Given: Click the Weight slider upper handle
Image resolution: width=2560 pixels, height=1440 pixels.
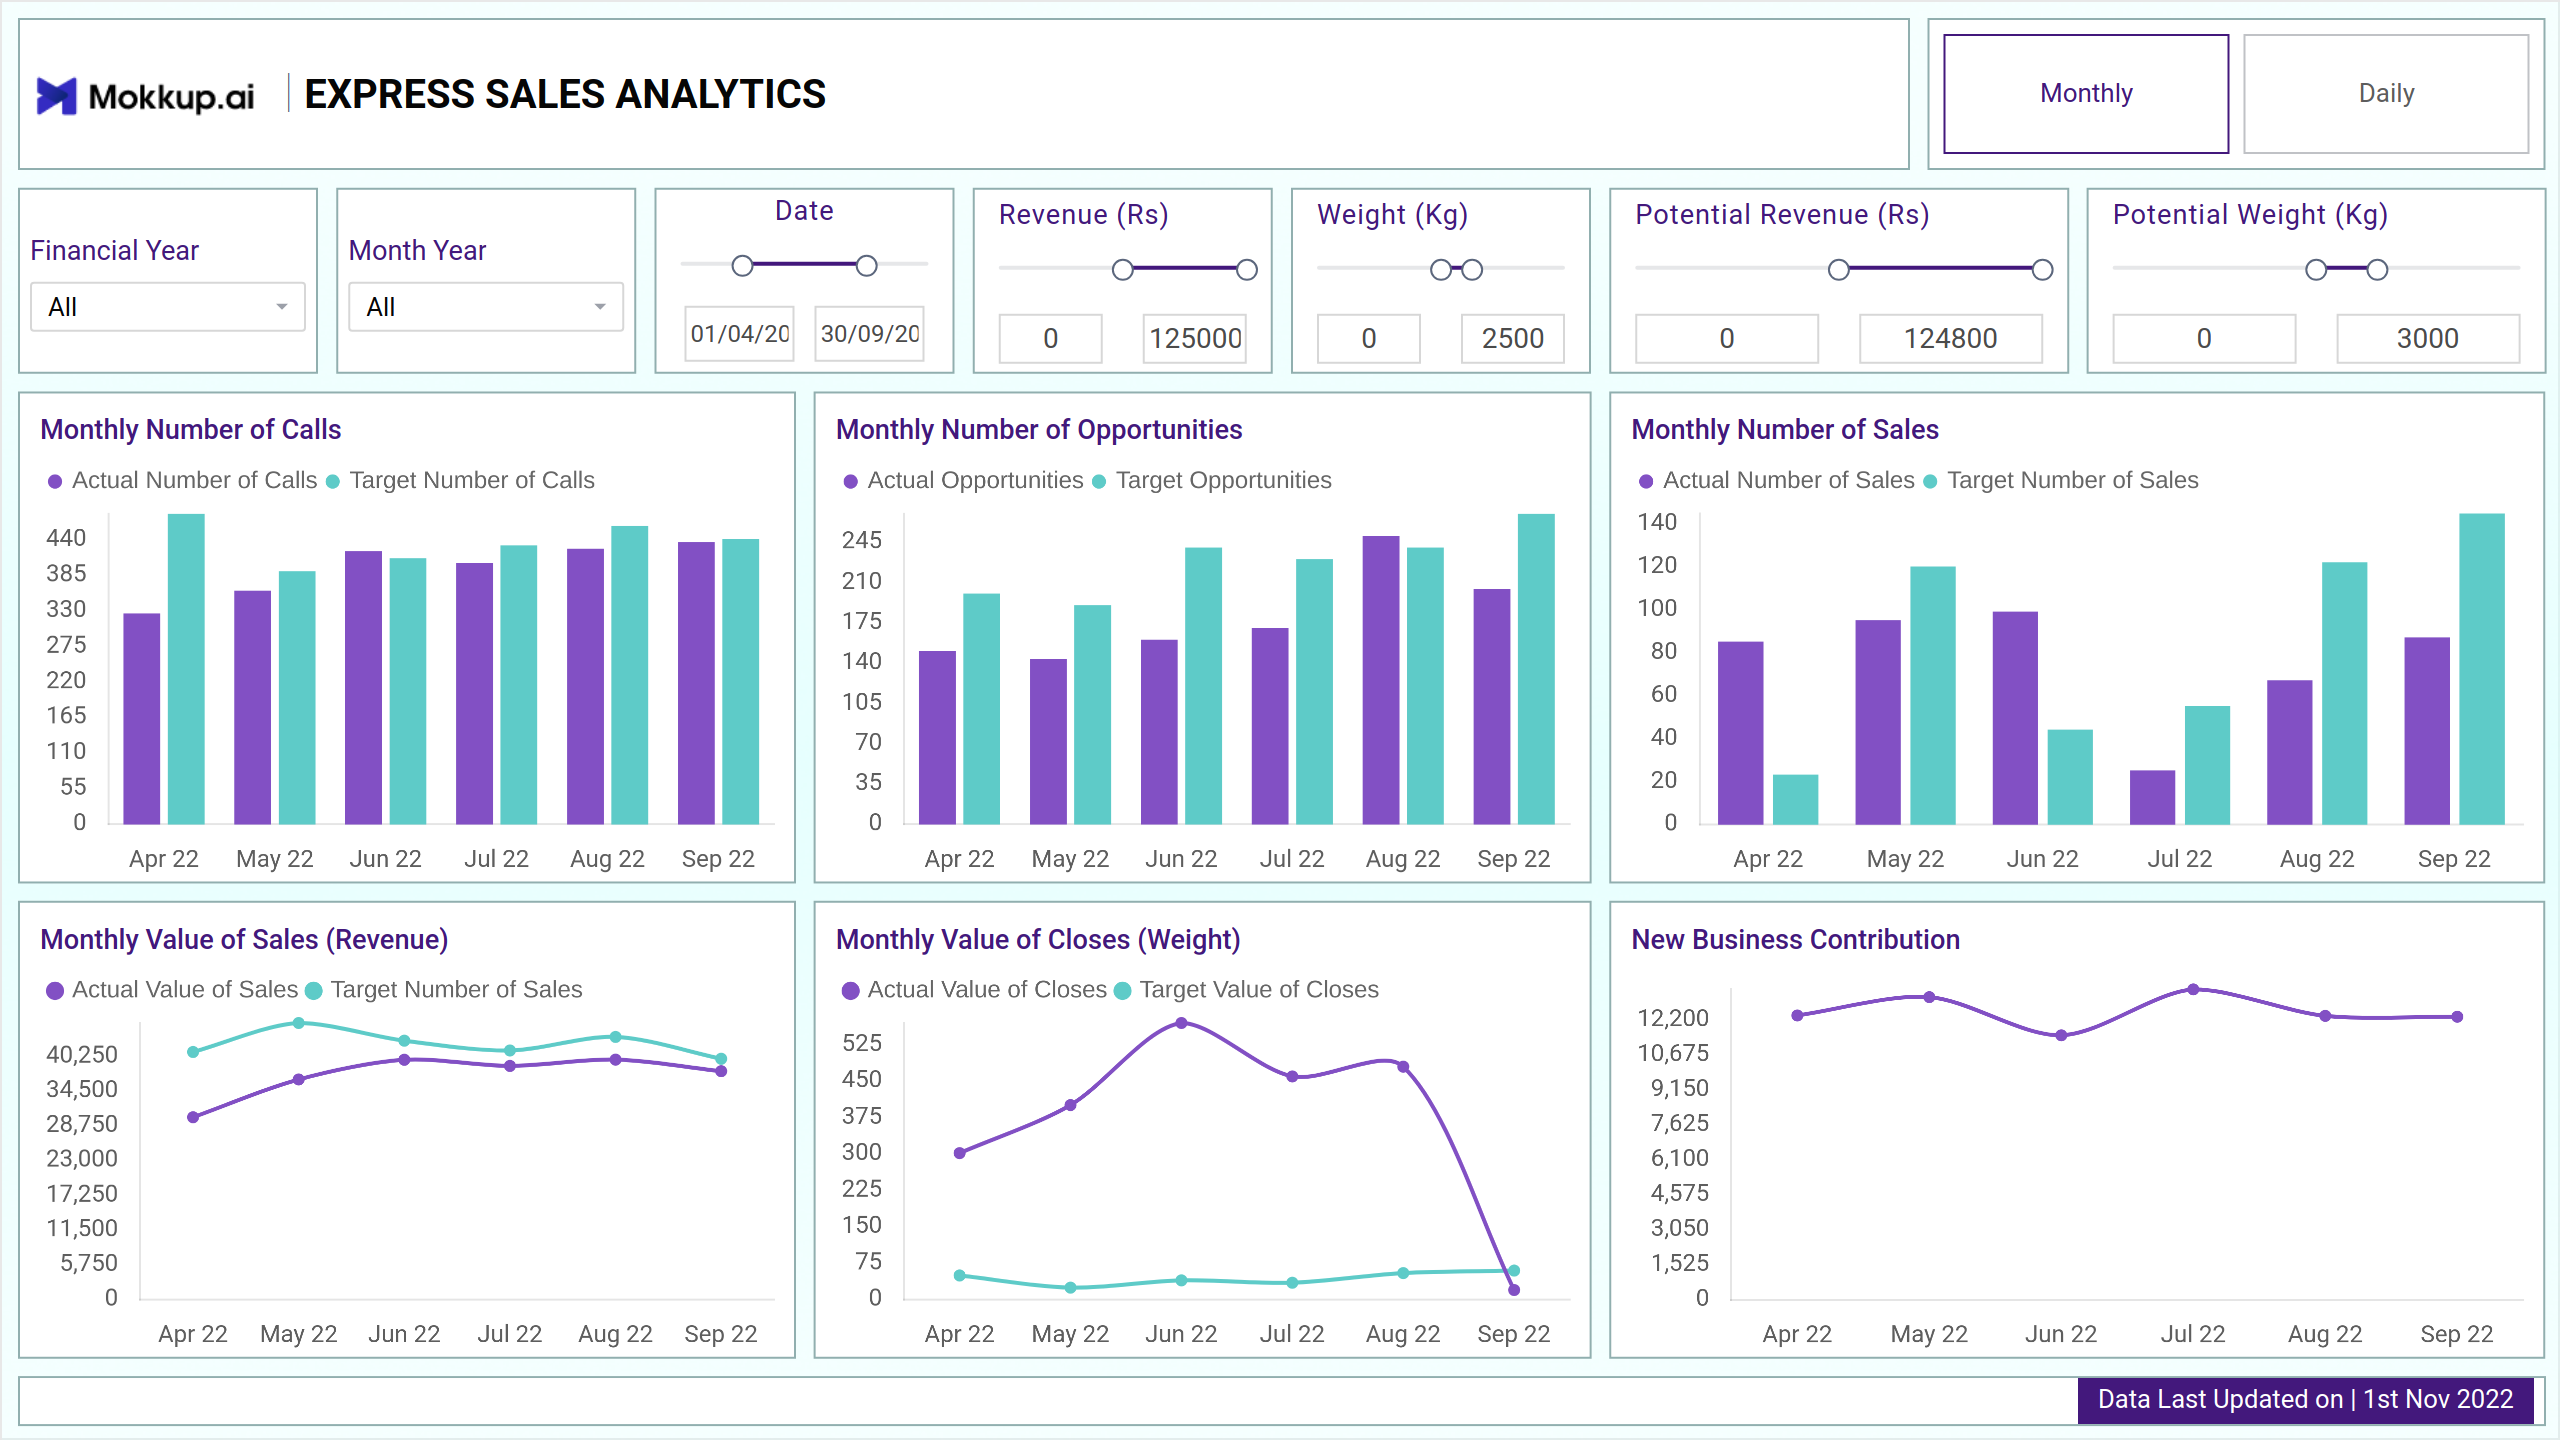Looking at the screenshot, I should tap(1472, 270).
